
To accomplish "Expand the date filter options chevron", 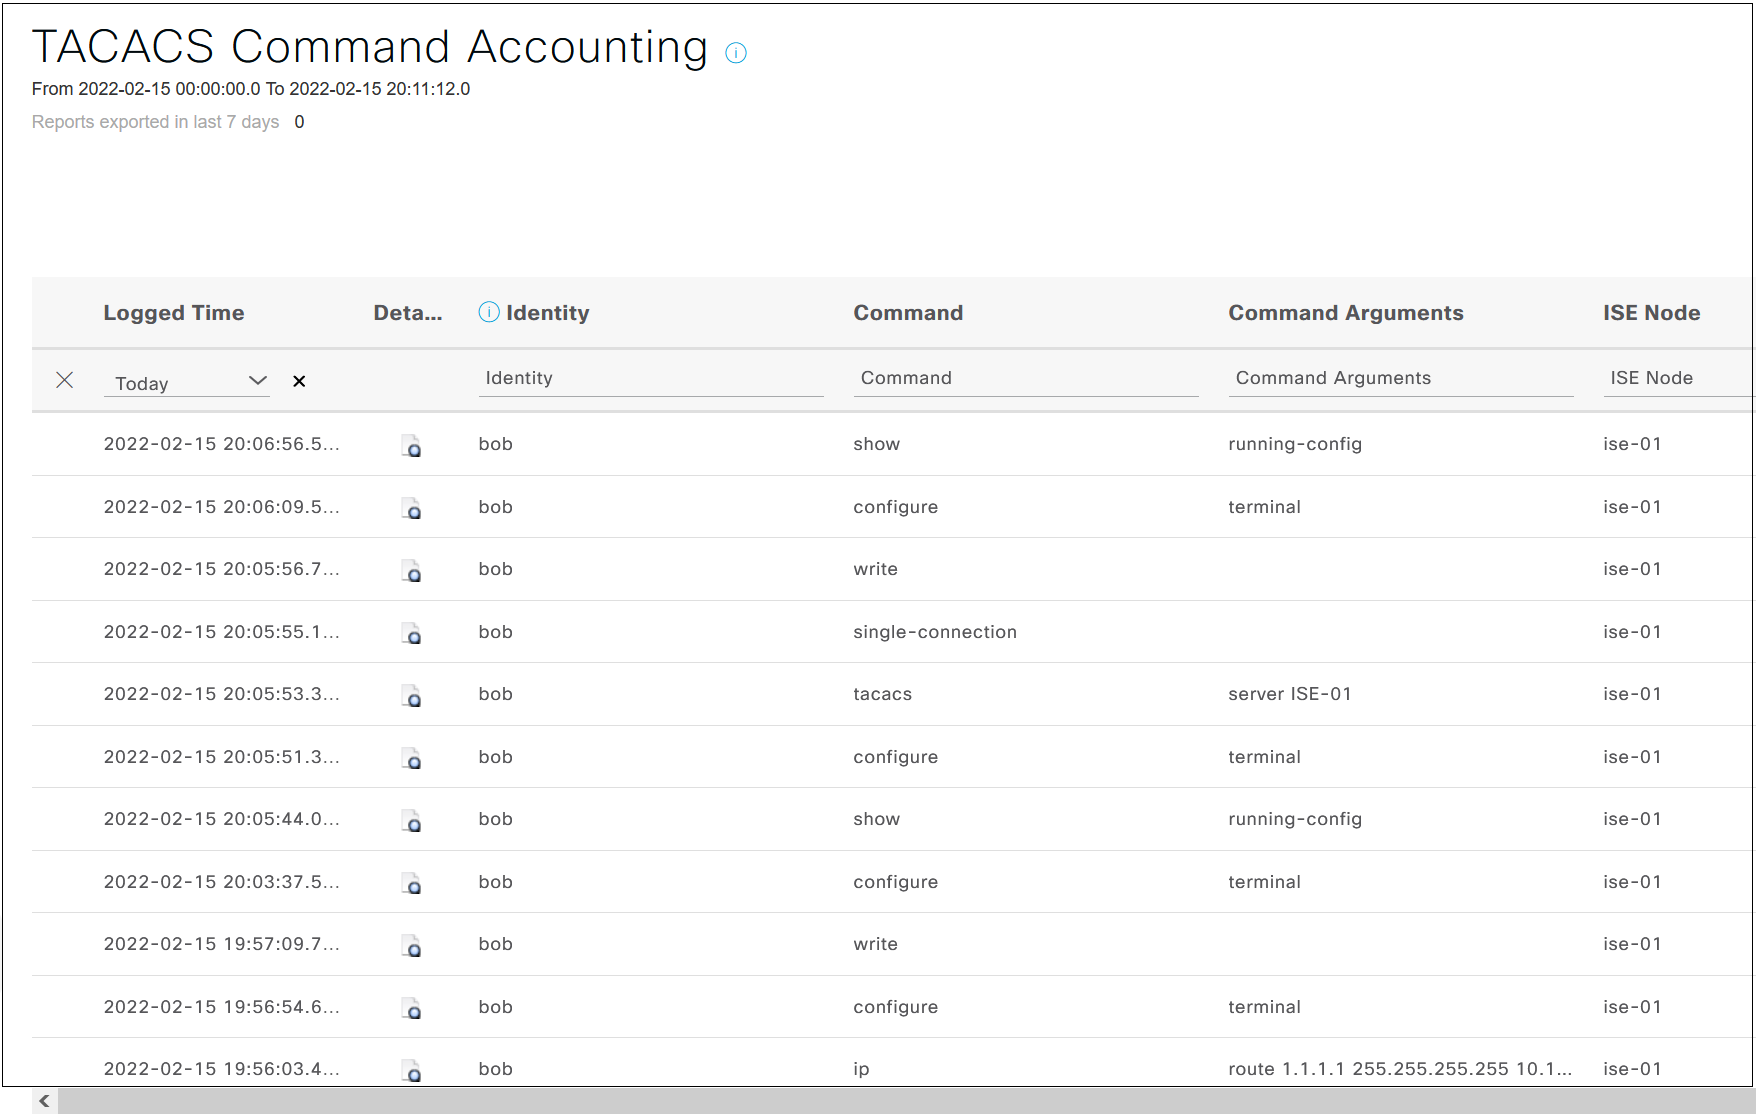I will 258,380.
